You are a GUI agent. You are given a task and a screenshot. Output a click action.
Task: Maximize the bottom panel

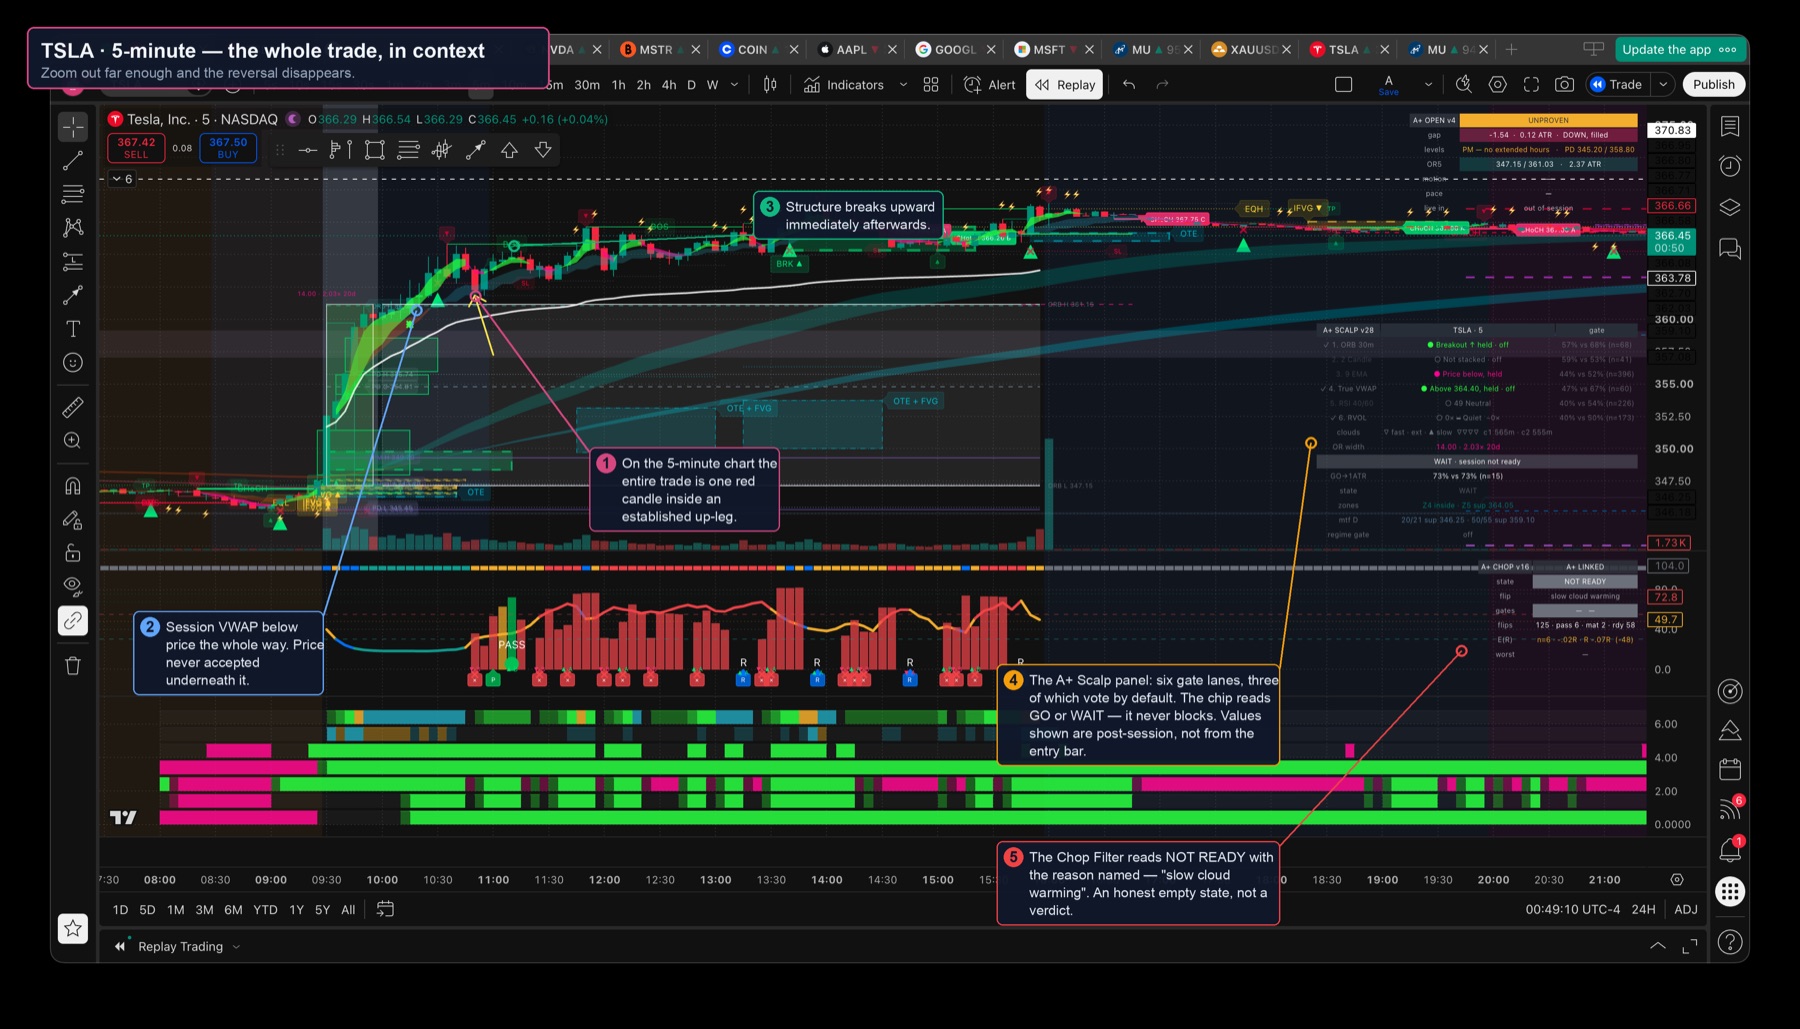tap(1690, 946)
